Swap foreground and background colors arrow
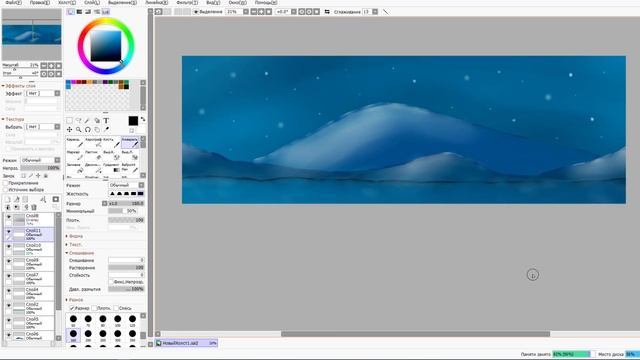The image size is (640, 360). click(143, 119)
